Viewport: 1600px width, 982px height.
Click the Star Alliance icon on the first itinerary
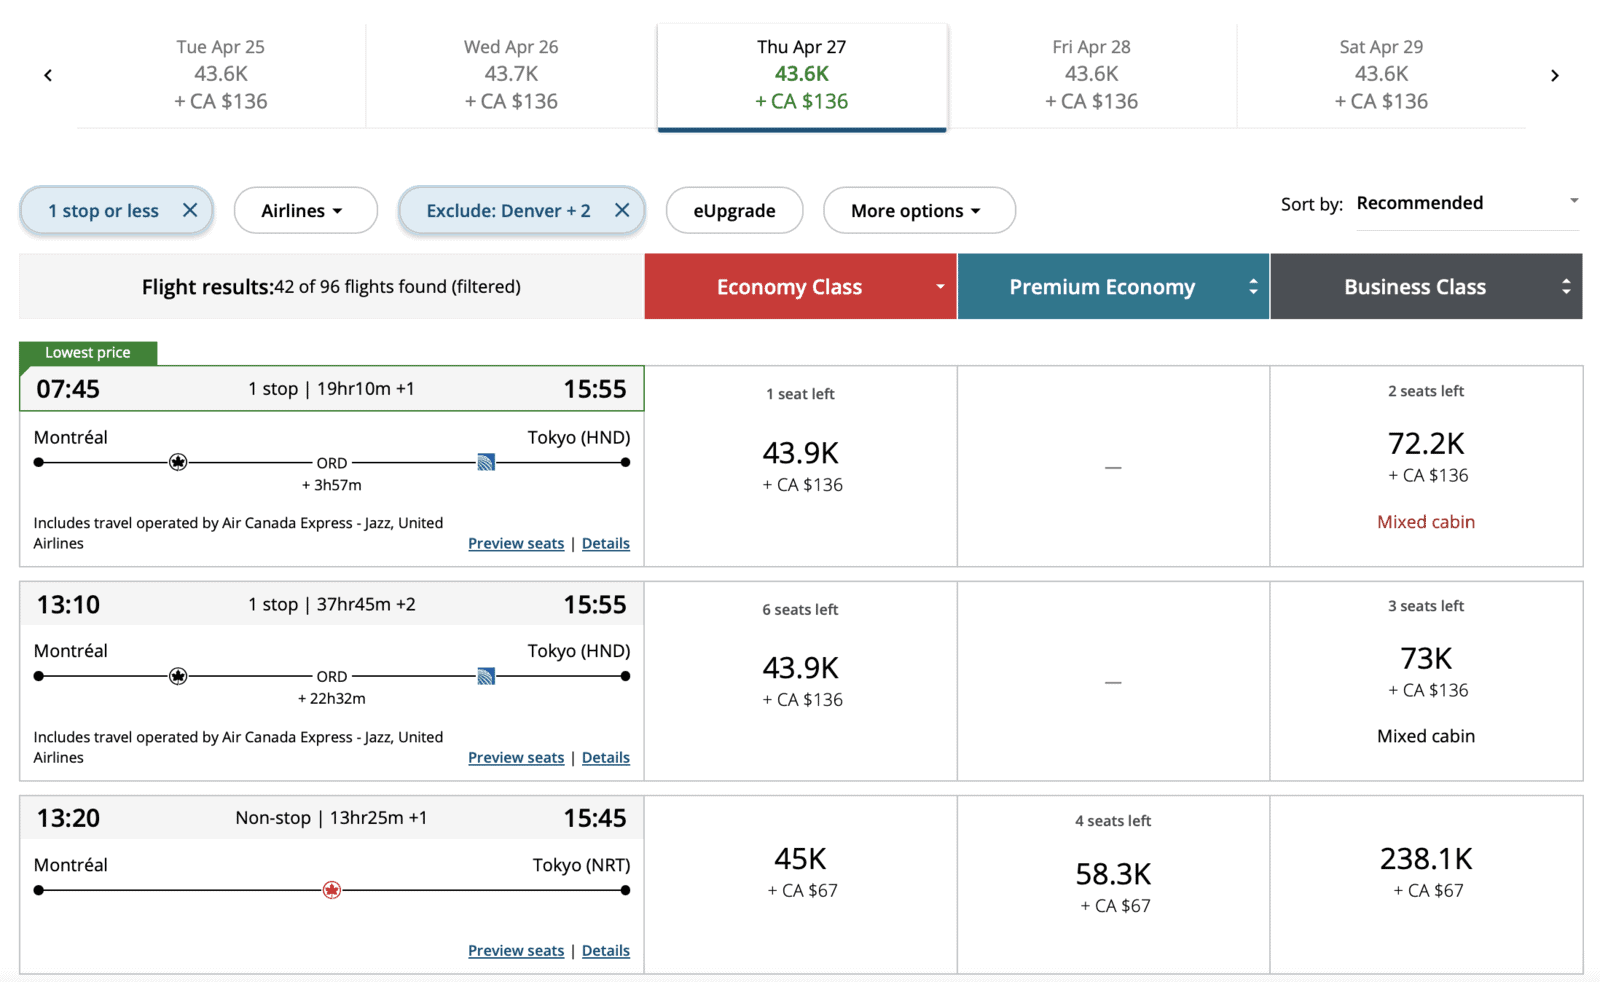pos(178,462)
